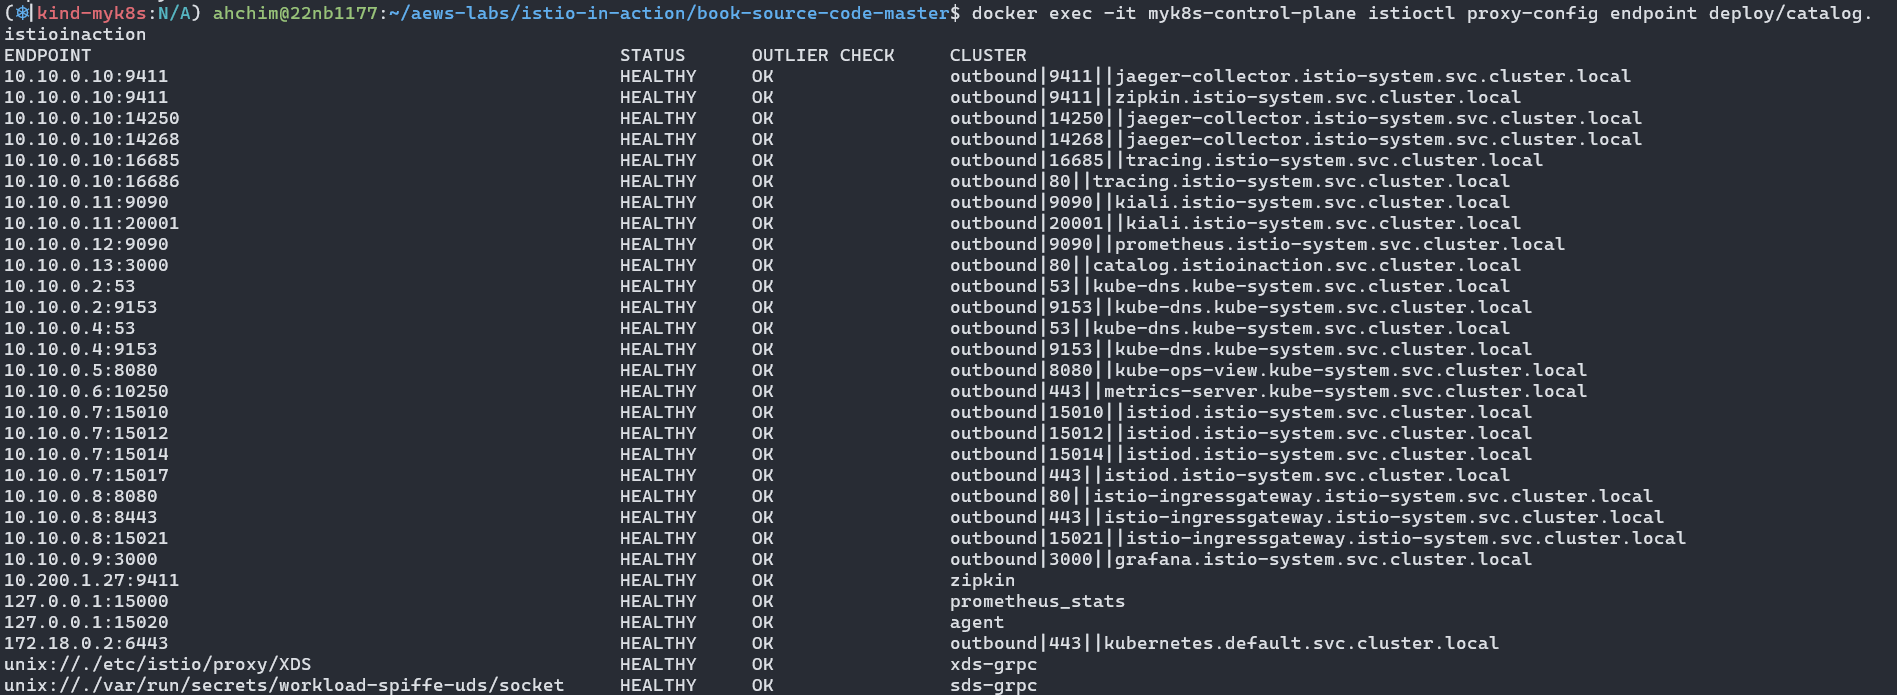Click the sds-grpc cluster name
The image size is (1897, 695).
(993, 685)
